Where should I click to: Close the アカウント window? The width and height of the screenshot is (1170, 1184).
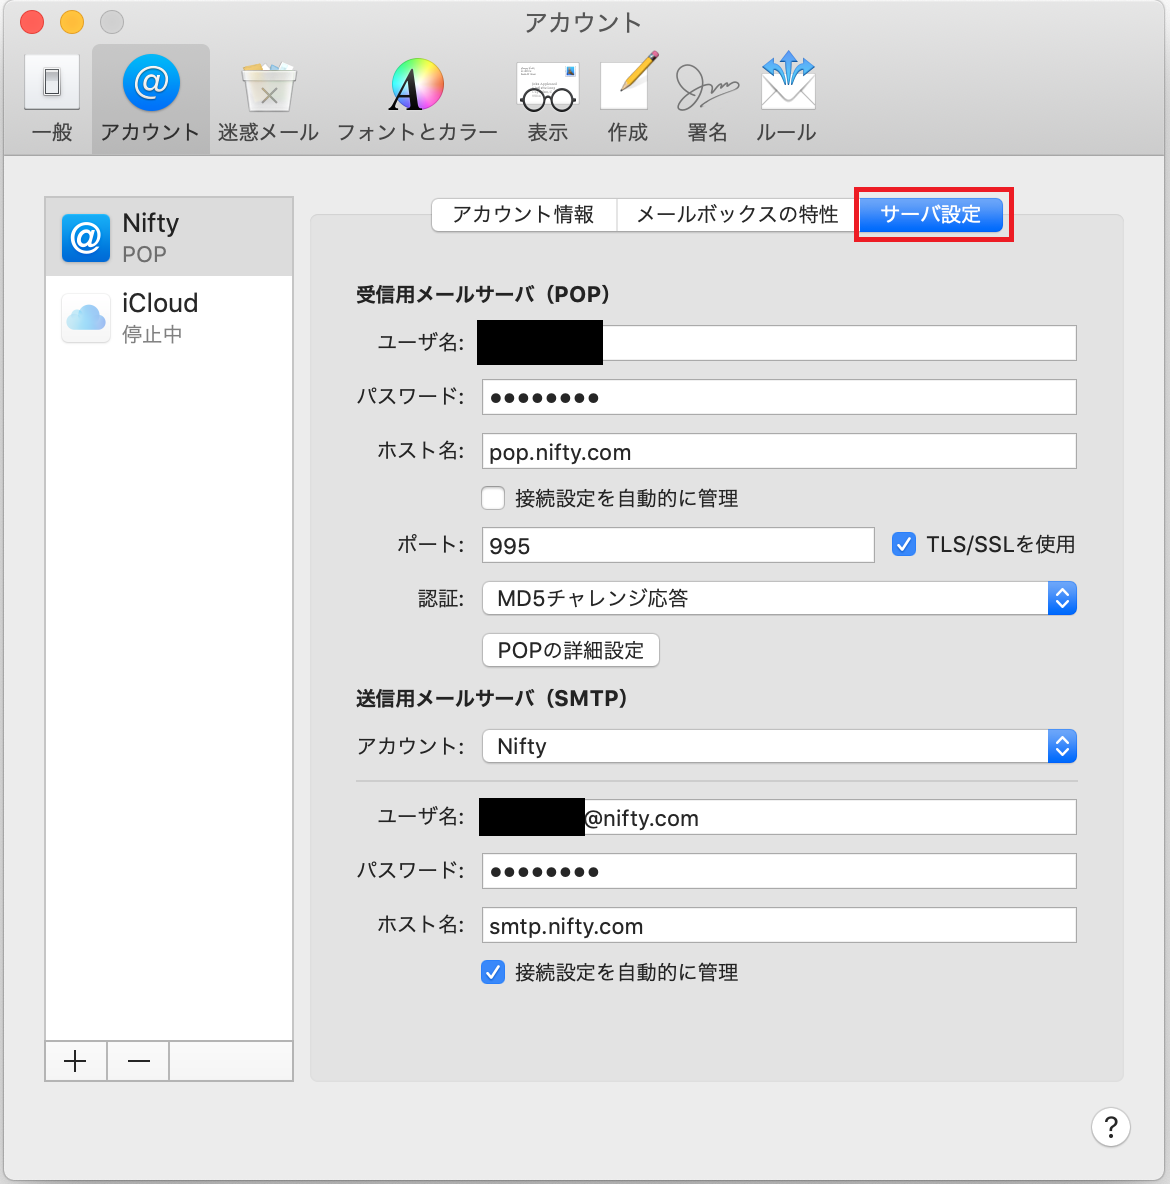pyautogui.click(x=32, y=22)
